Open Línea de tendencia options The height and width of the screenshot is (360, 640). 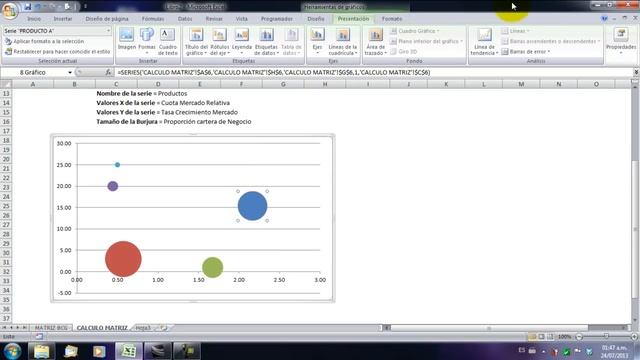tap(484, 42)
